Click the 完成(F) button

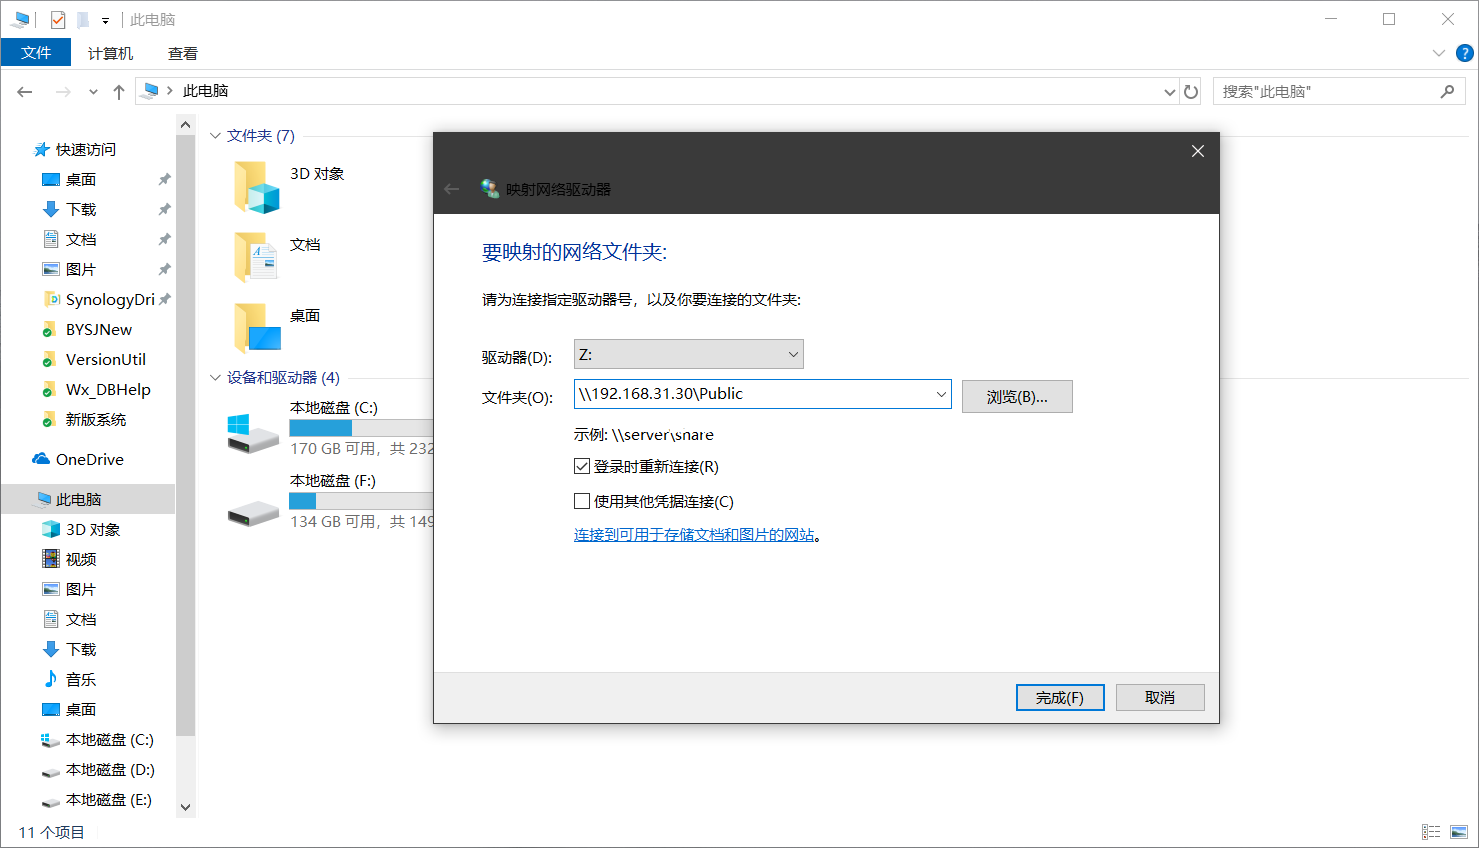(1060, 698)
